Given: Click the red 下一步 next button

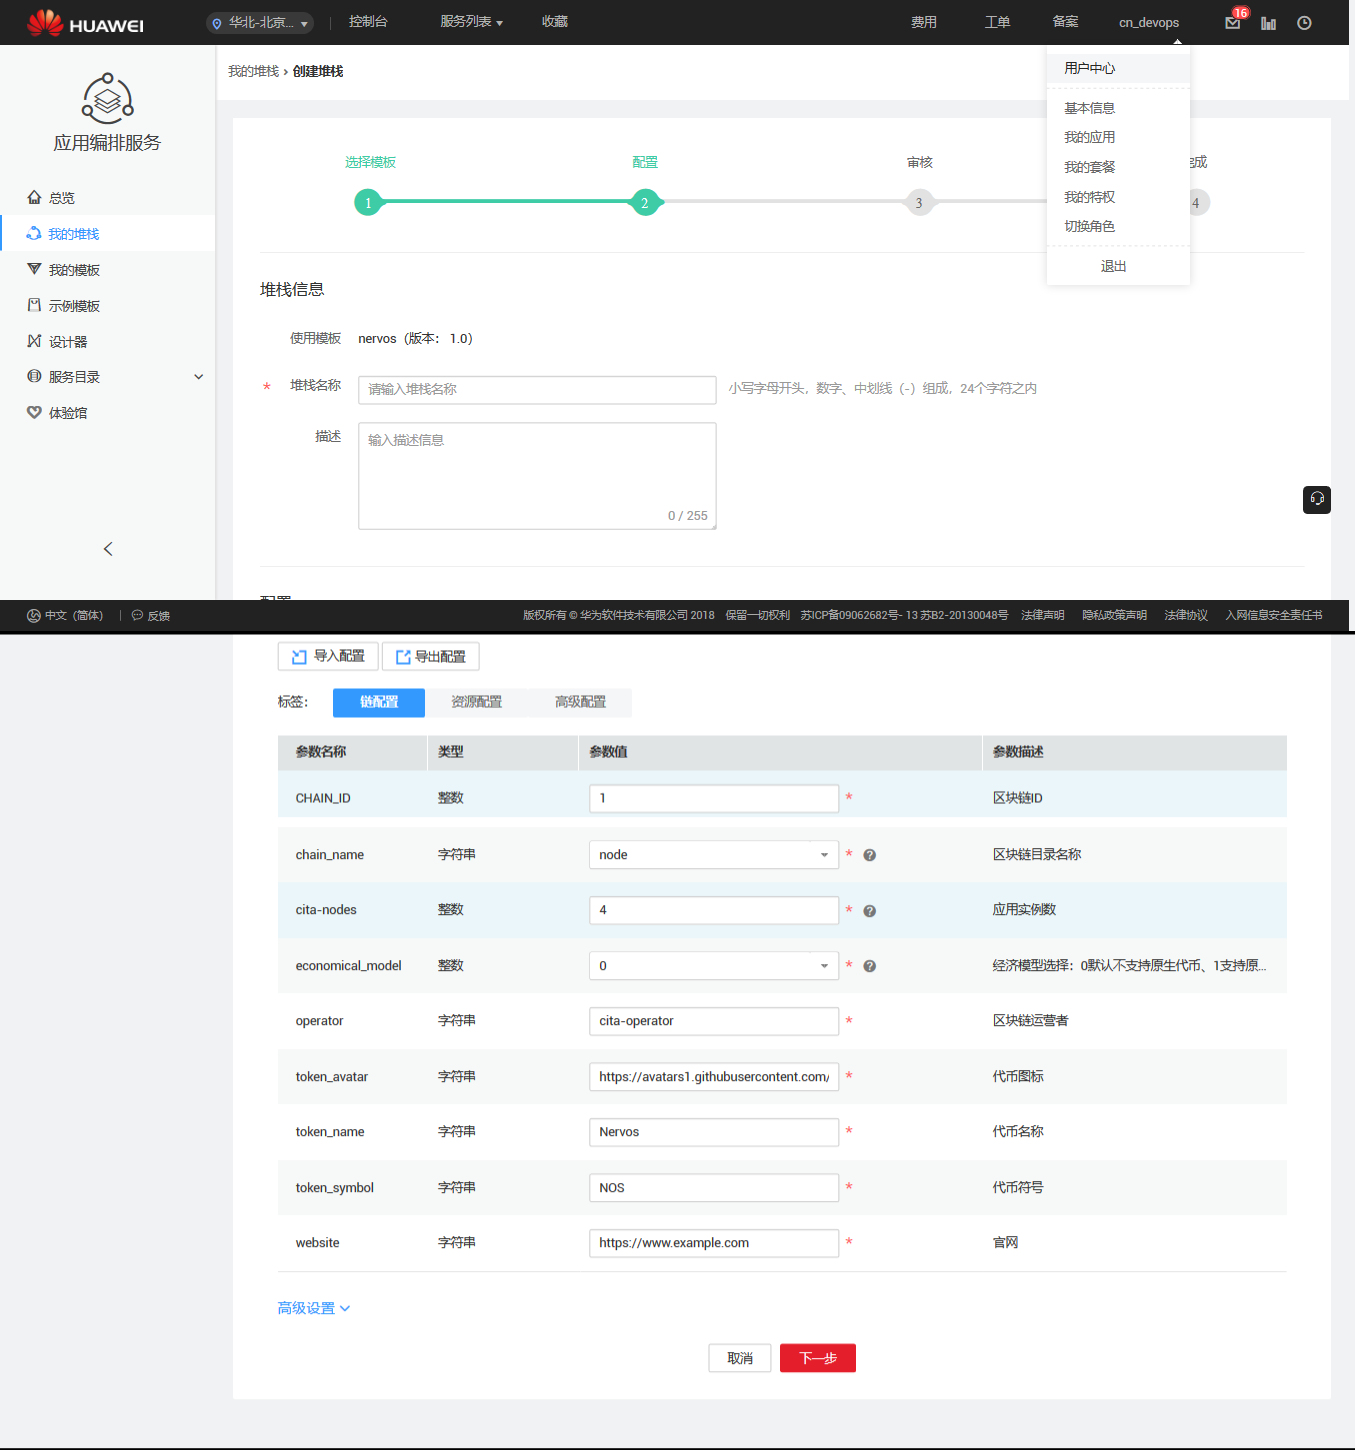Looking at the screenshot, I should [818, 1358].
